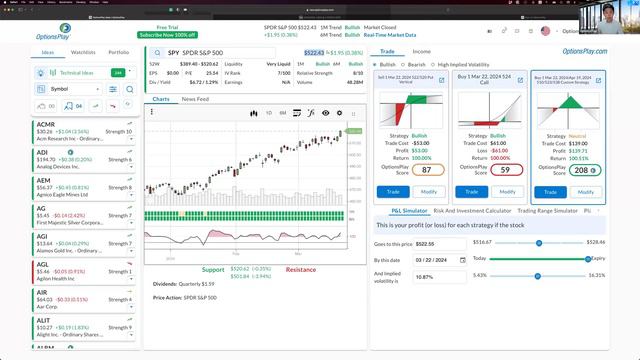Open the Custom Strategy card pop-out icon
The image size is (640, 360).
[x=598, y=81]
